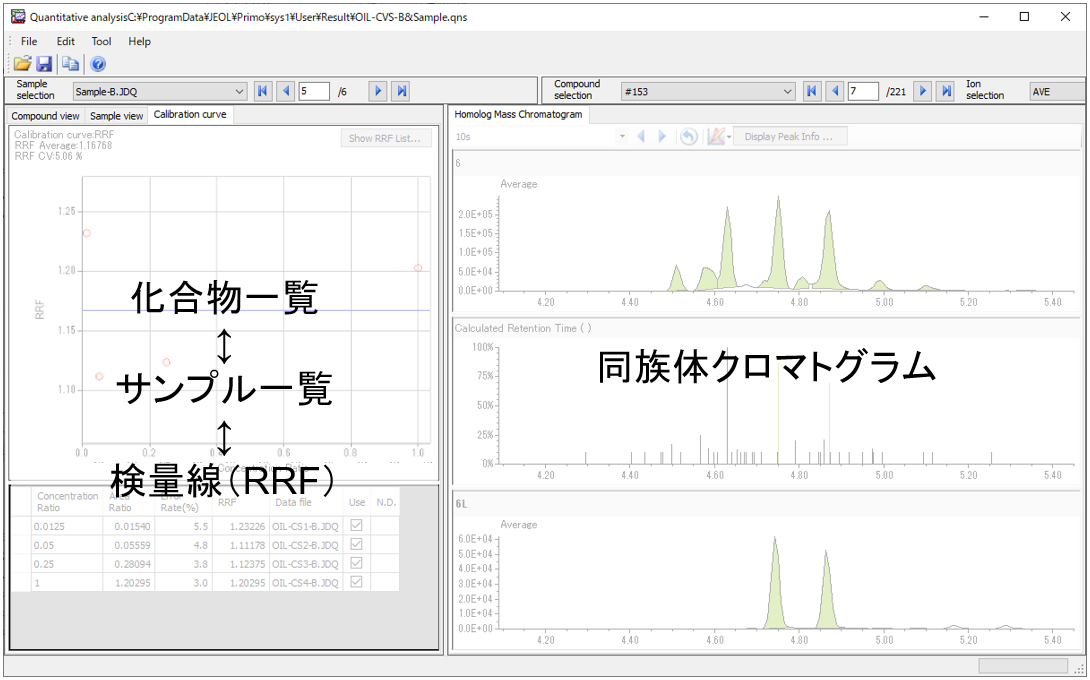Click the Open file folder icon
Viewport: 1090px width, 680px height.
pyautogui.click(x=22, y=64)
